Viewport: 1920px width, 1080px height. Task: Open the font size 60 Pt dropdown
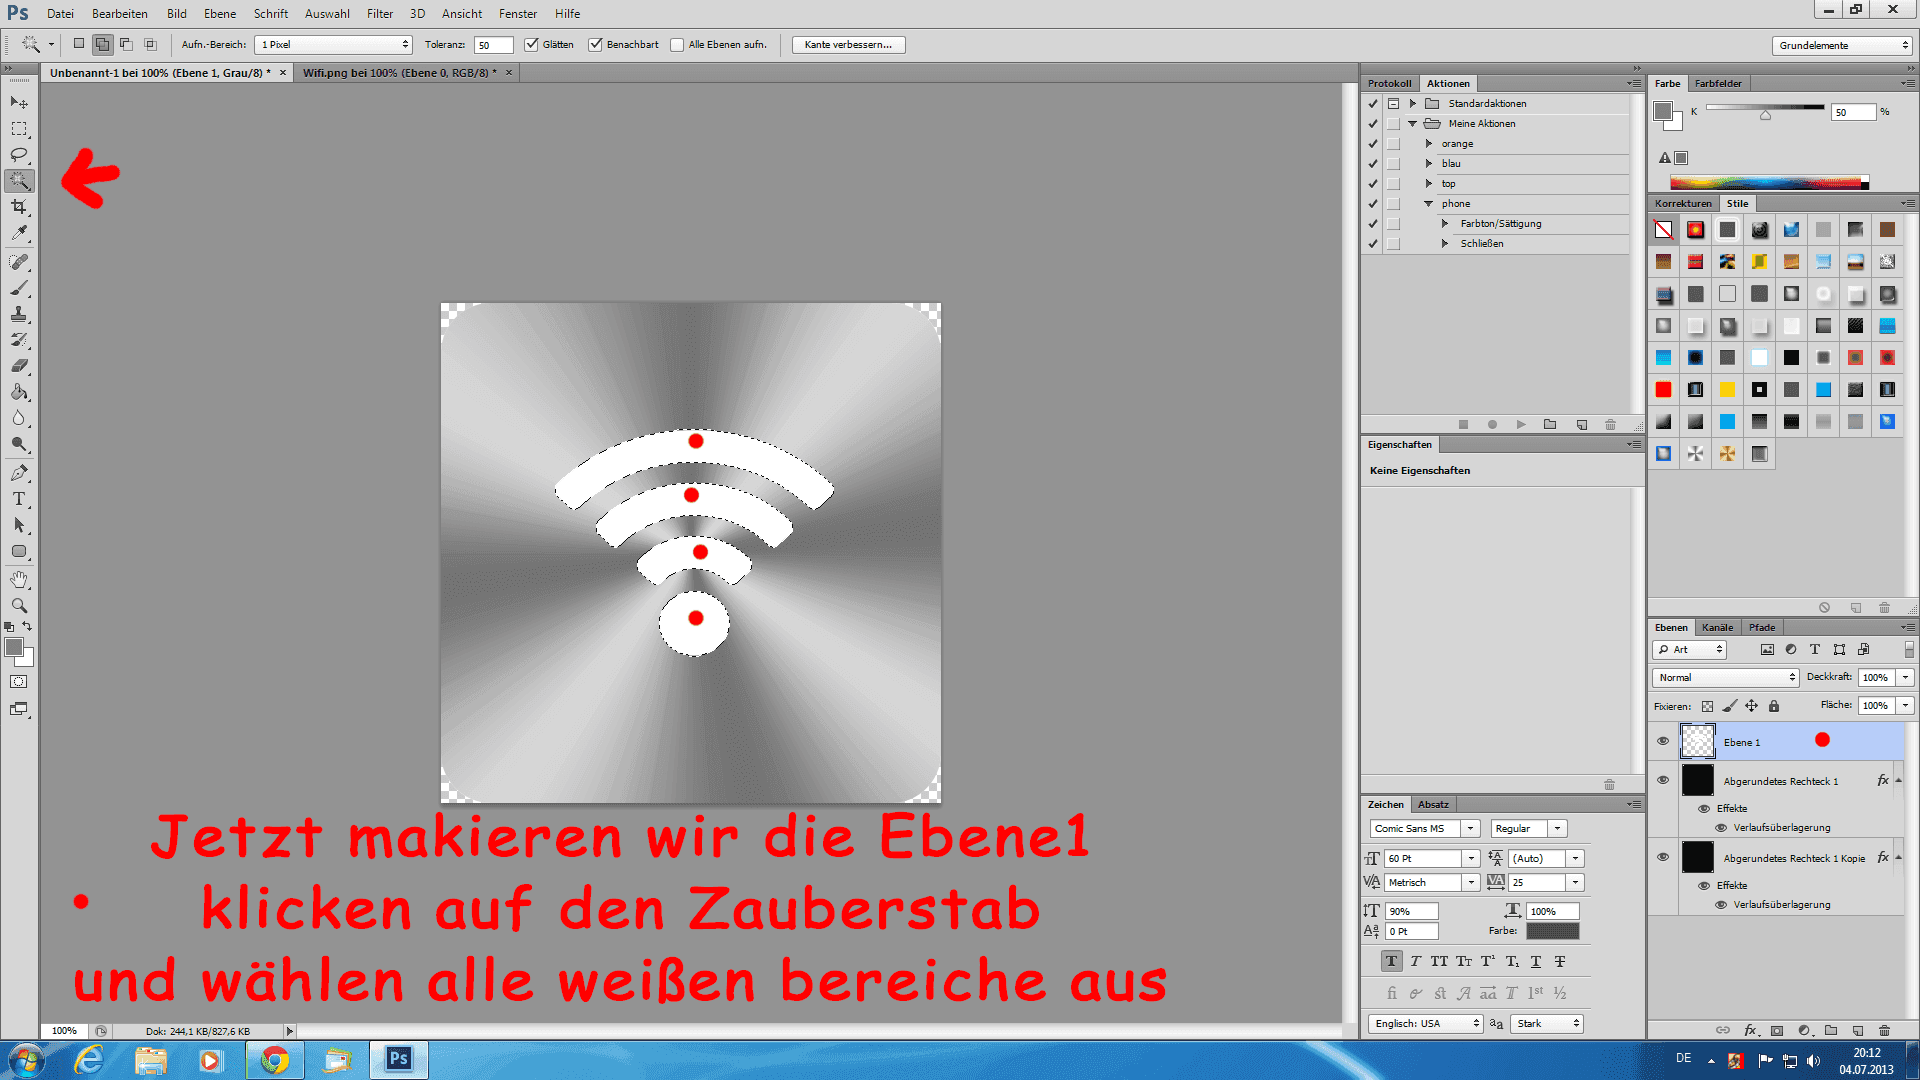tap(1470, 859)
